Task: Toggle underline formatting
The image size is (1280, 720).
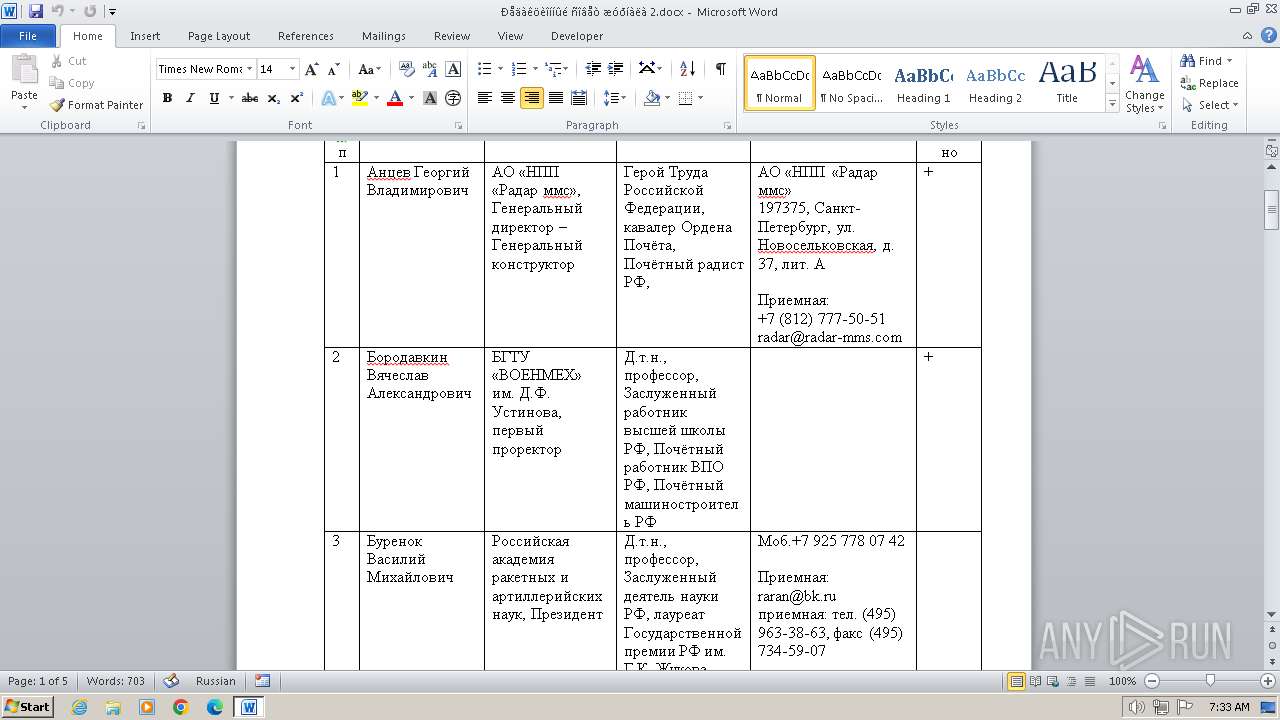Action: pyautogui.click(x=213, y=98)
